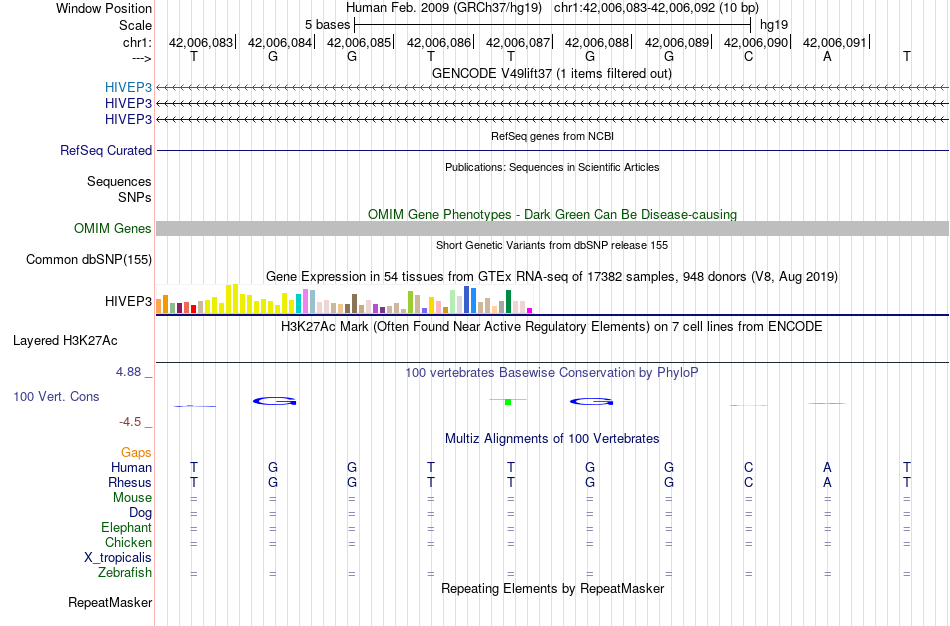Click base C in the Human alignment row
This screenshot has width=950, height=626.
pos(748,467)
